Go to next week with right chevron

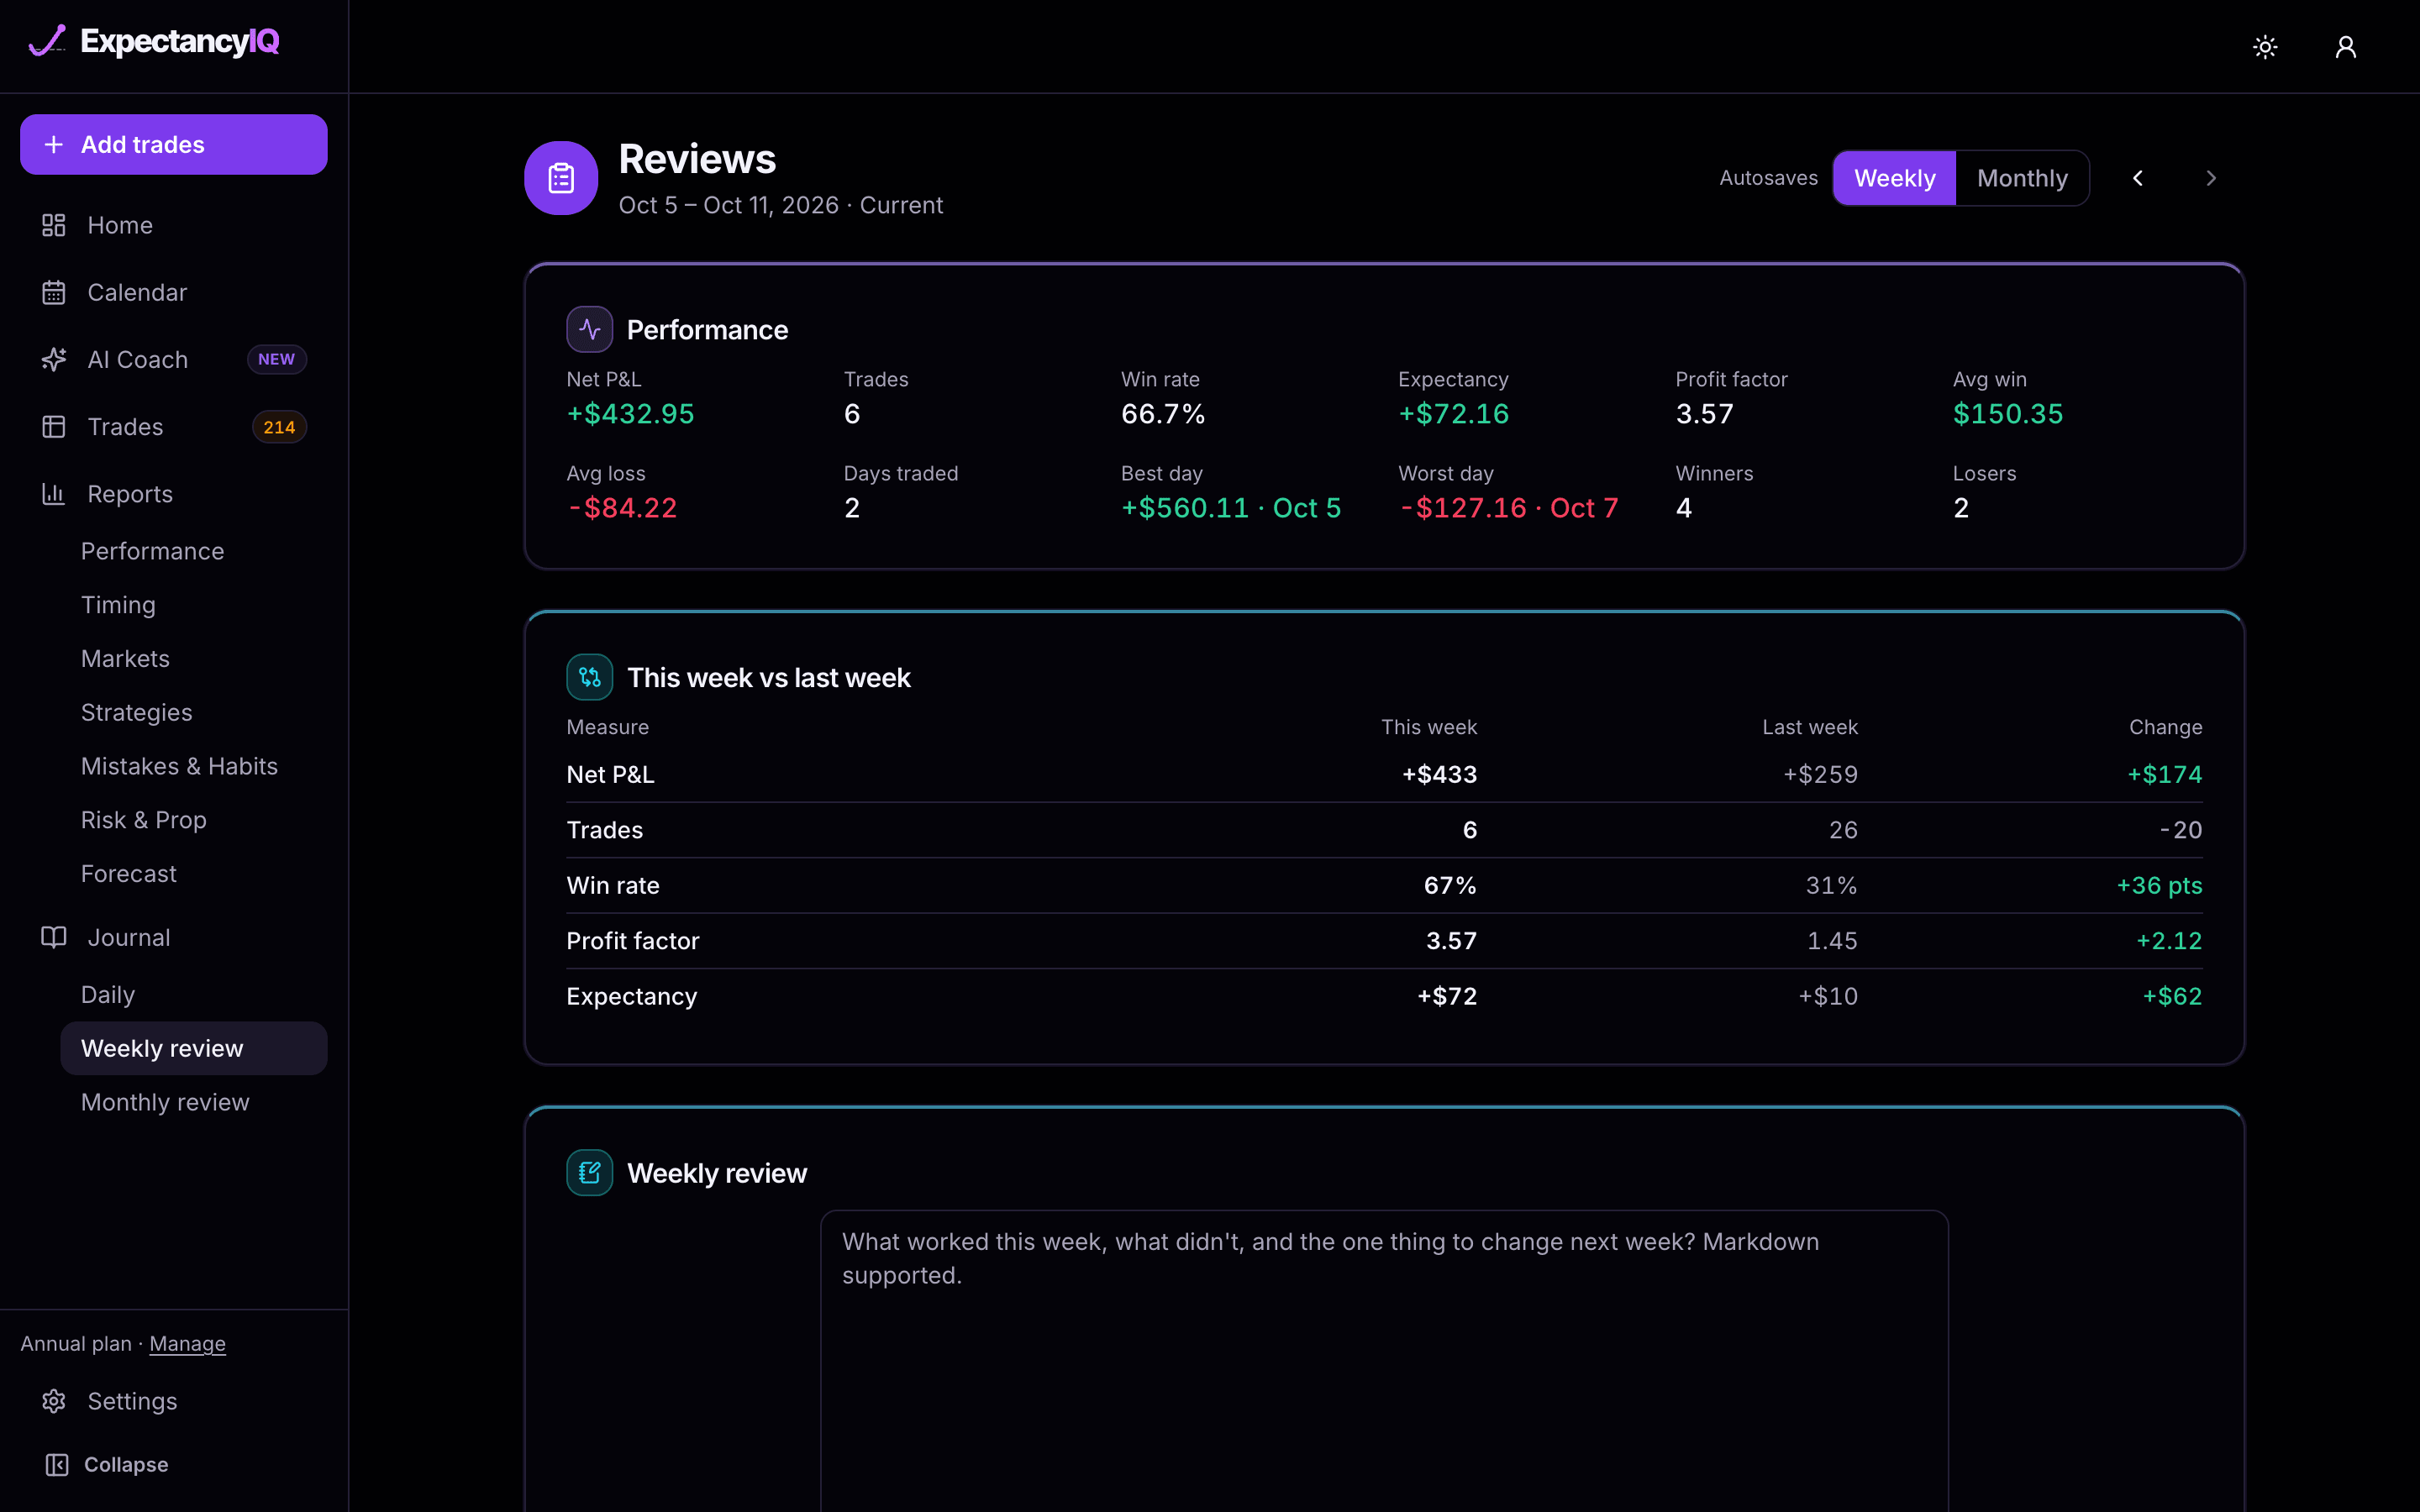click(x=2211, y=178)
